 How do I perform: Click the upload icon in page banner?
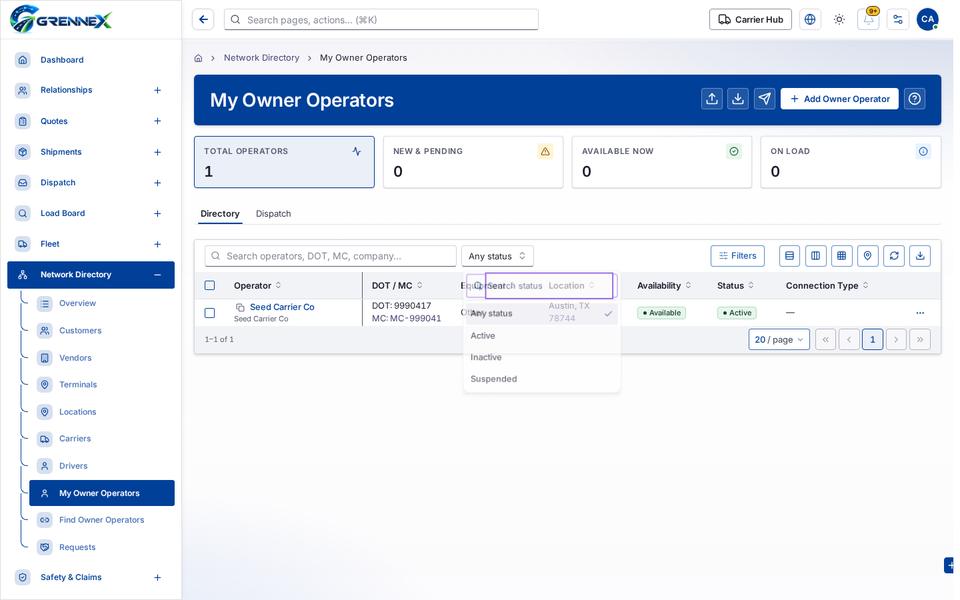(711, 99)
